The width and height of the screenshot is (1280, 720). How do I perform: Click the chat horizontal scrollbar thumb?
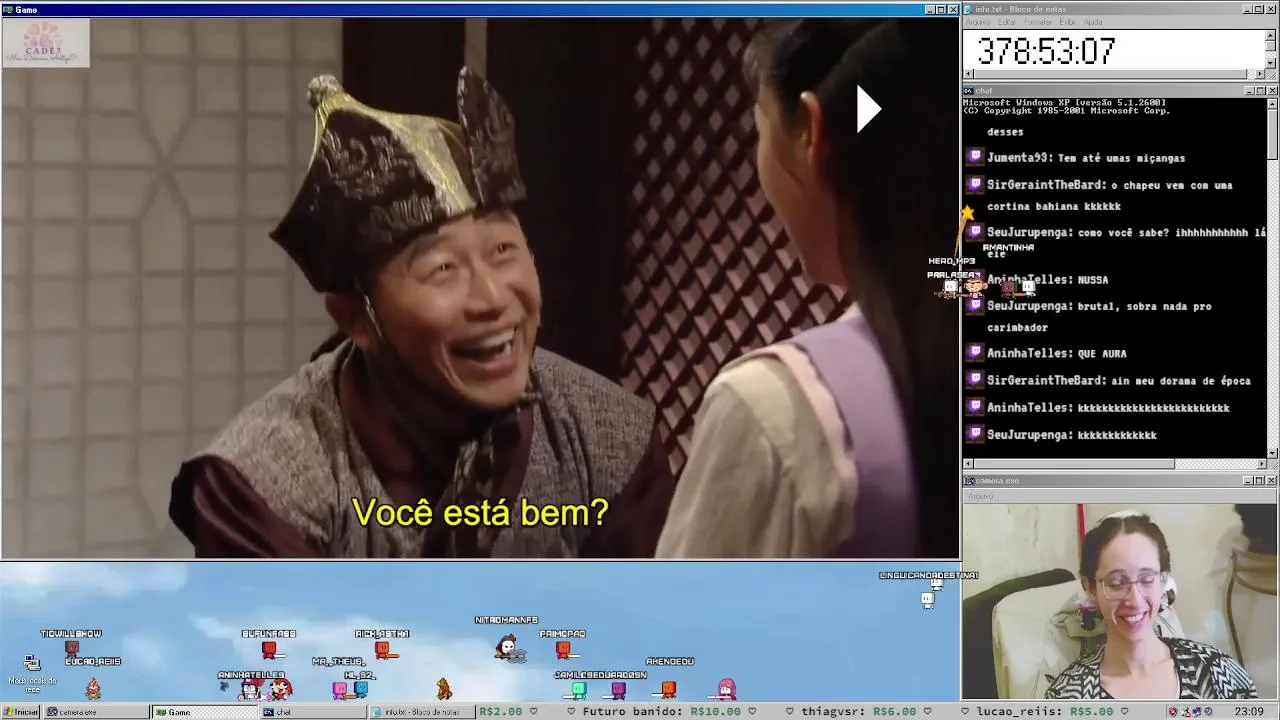click(x=1074, y=464)
